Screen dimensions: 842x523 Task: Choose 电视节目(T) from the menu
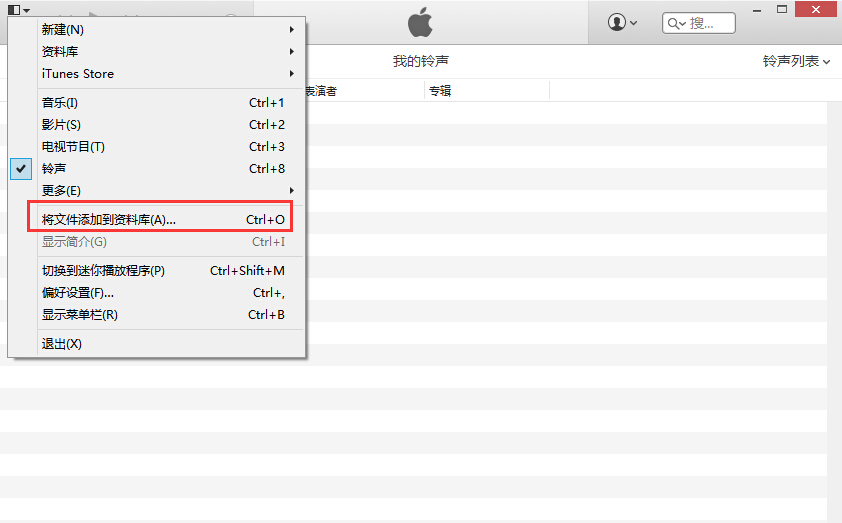click(x=168, y=147)
